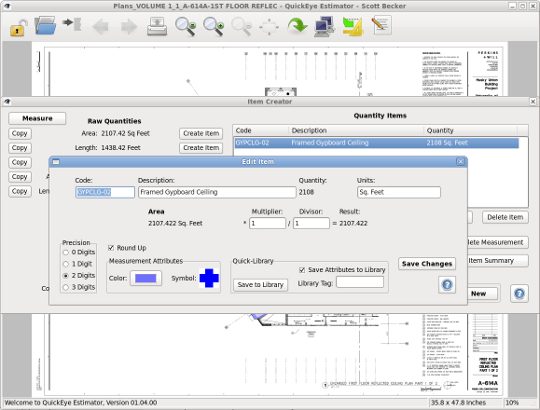Click the Item Summary button

(x=498, y=261)
